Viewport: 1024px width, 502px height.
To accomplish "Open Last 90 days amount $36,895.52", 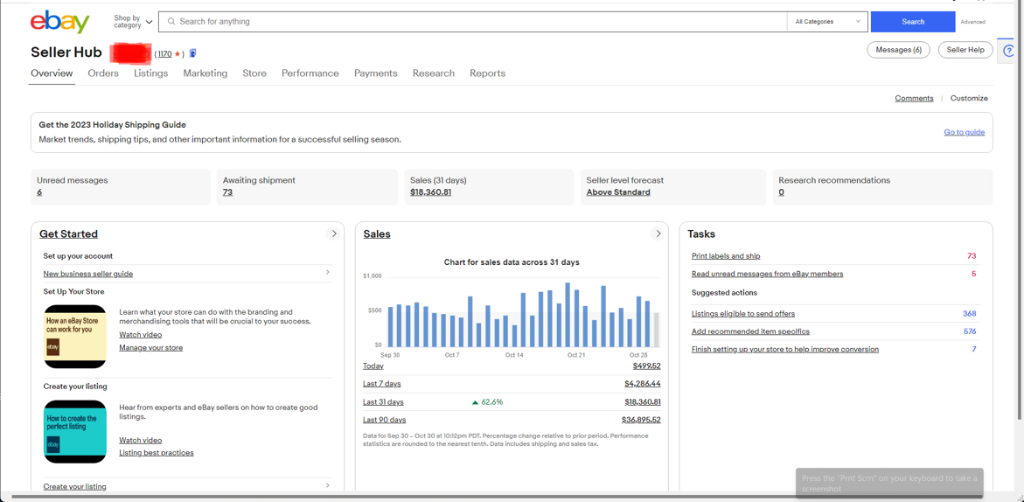I will 641,420.
